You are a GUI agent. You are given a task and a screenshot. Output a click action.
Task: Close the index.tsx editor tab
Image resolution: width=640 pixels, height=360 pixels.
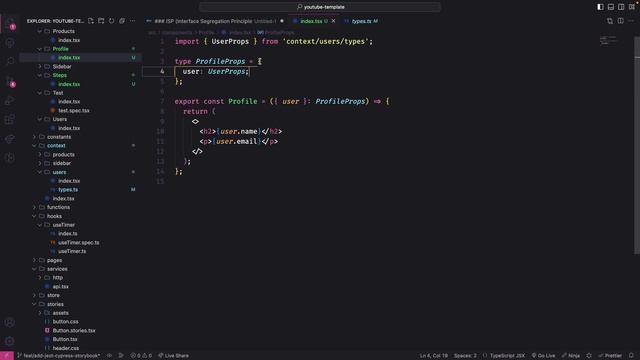click(x=333, y=21)
